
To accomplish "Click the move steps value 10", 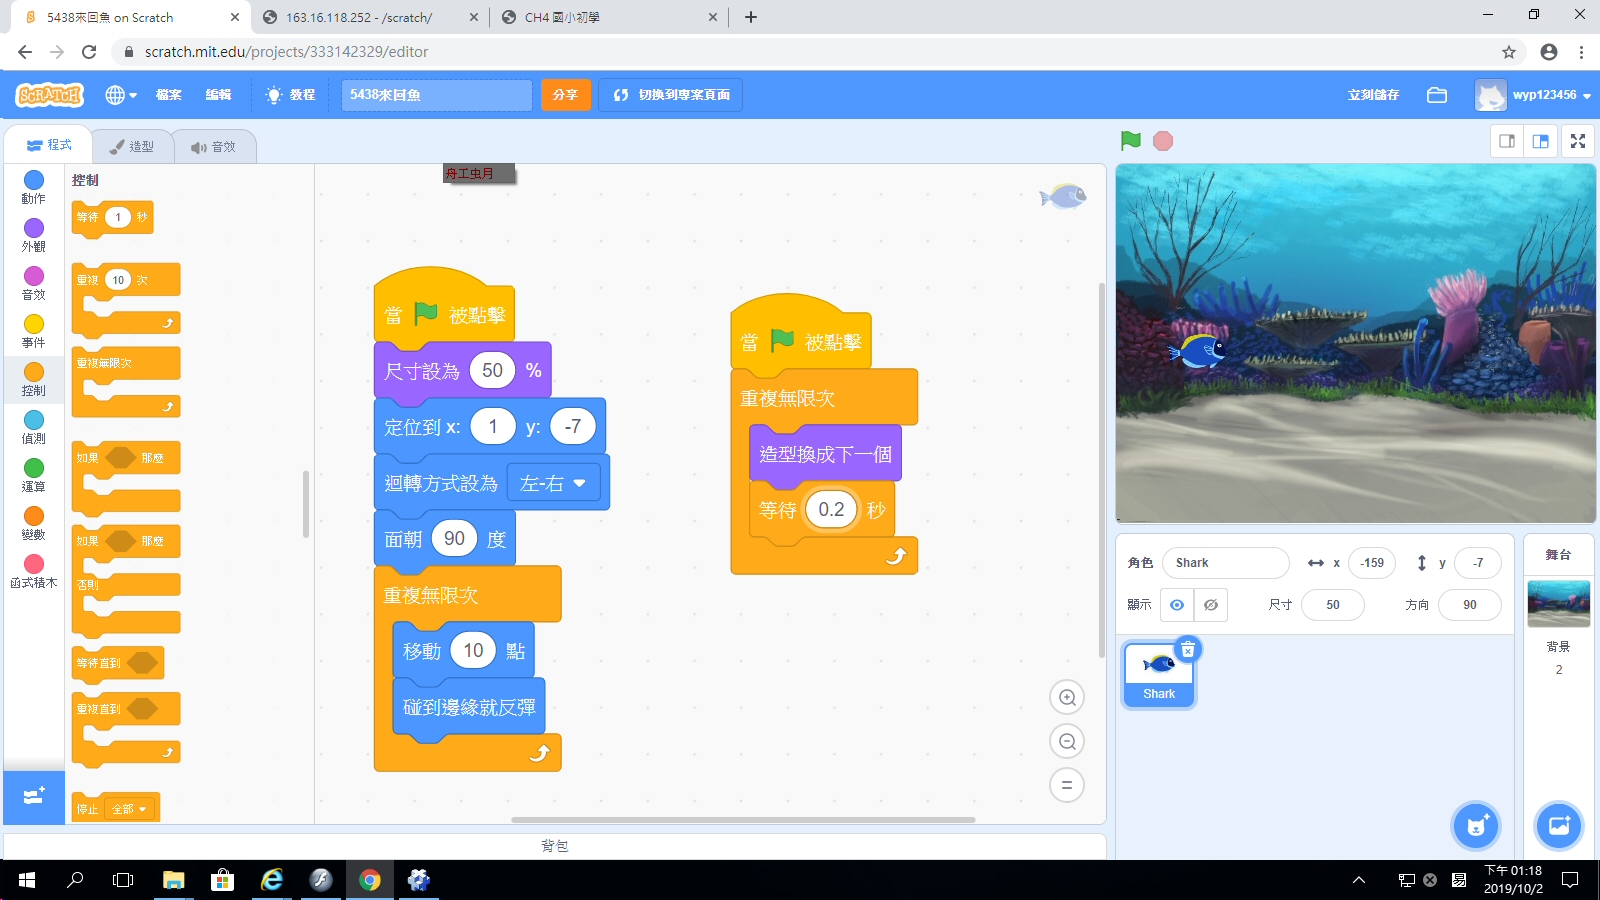I will coord(473,651).
